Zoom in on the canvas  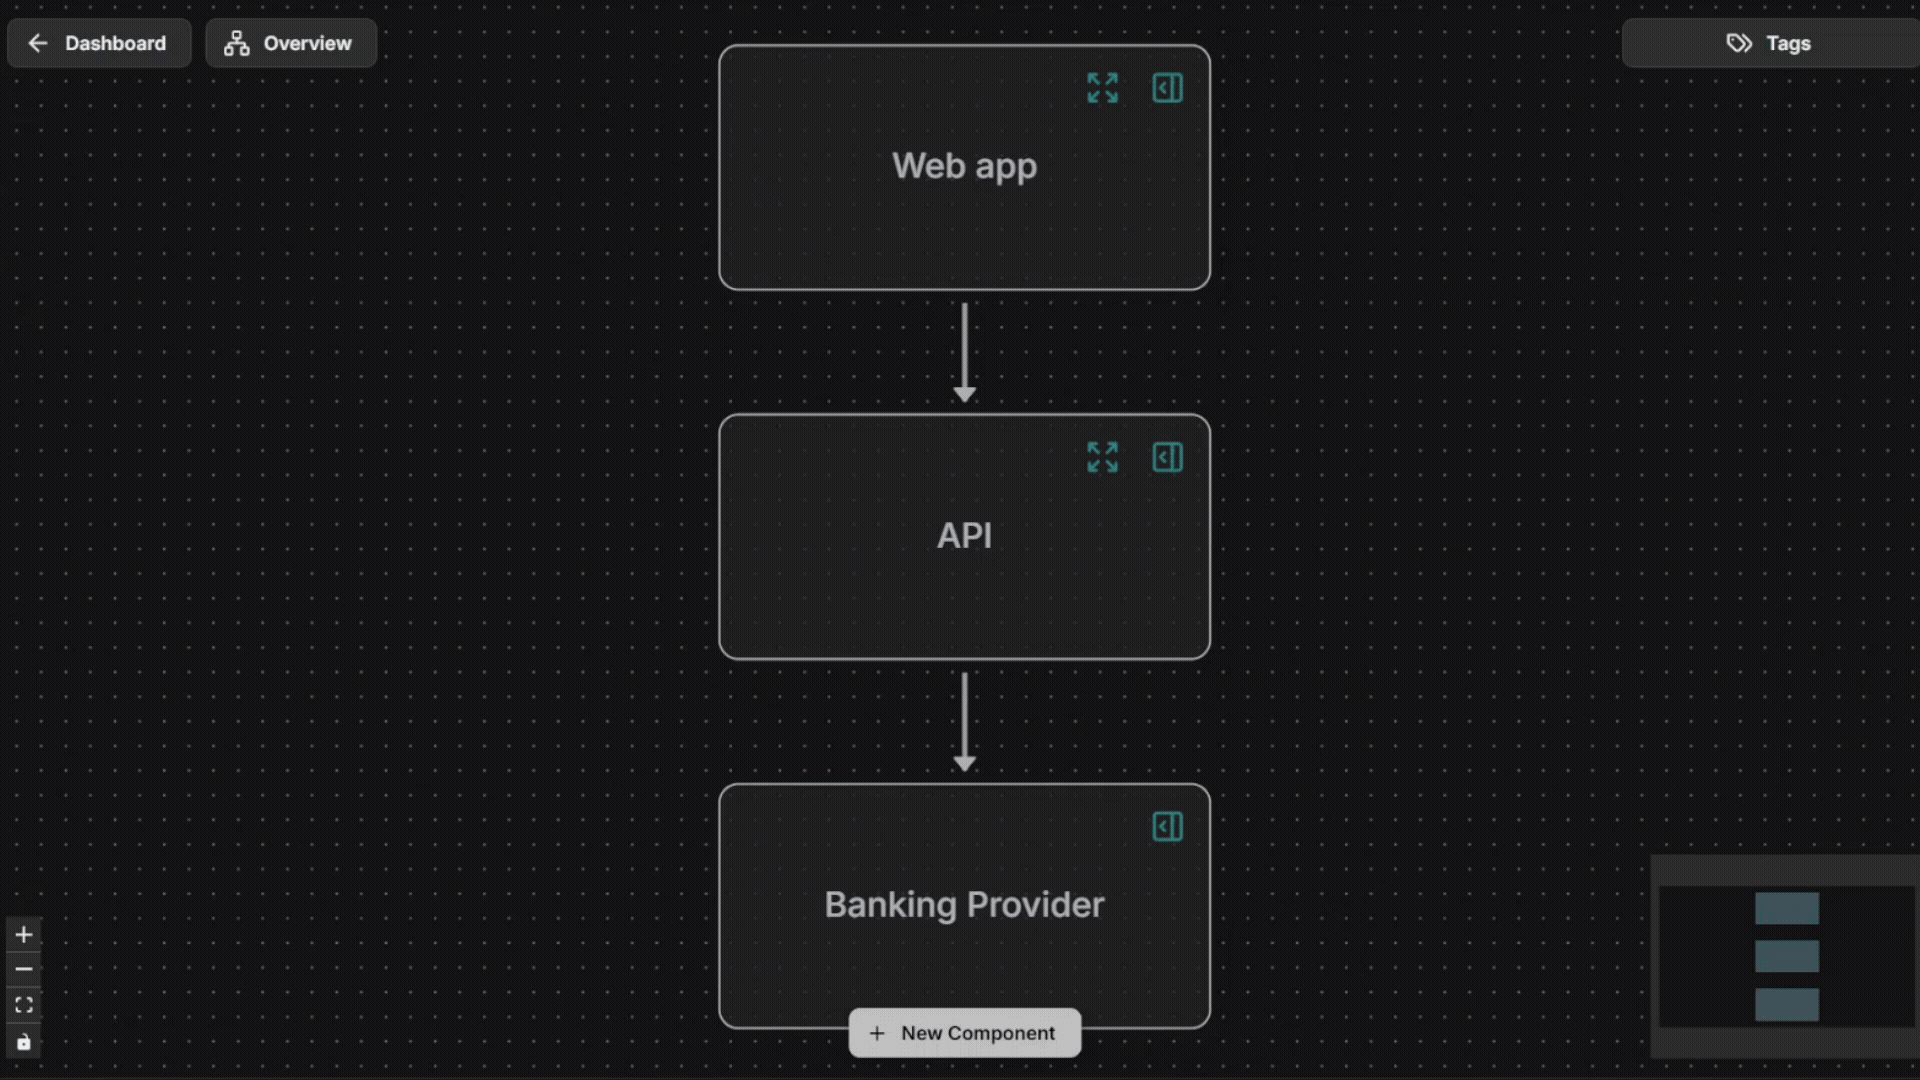[23, 934]
